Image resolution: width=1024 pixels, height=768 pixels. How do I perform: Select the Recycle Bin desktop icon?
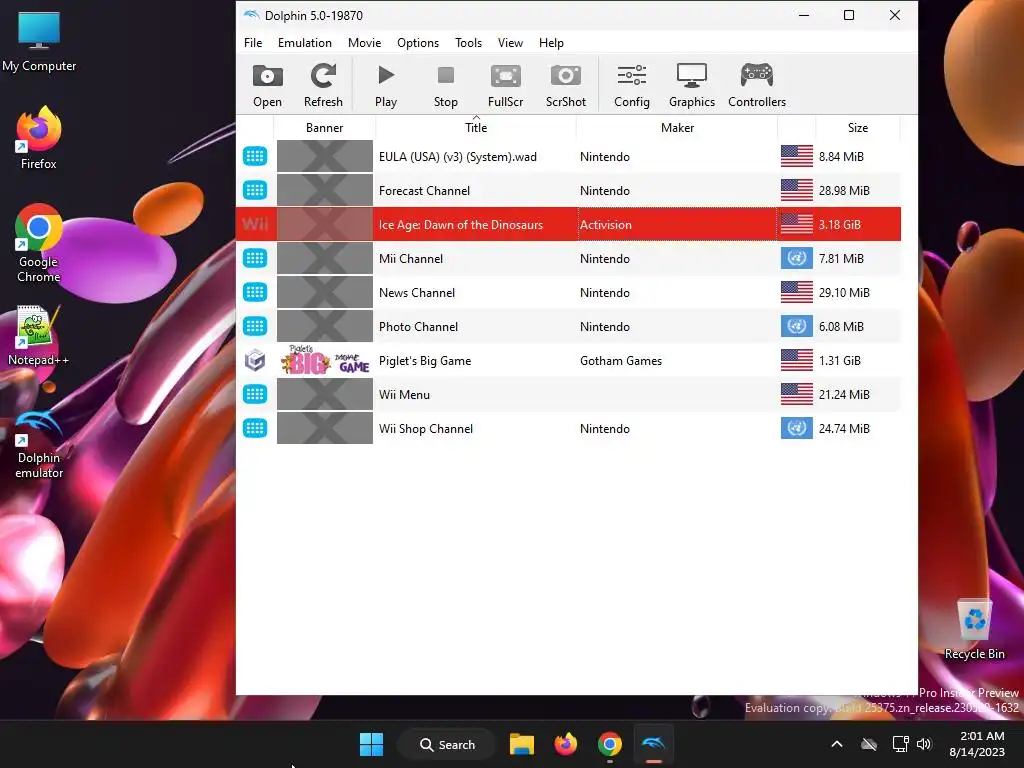click(x=974, y=628)
